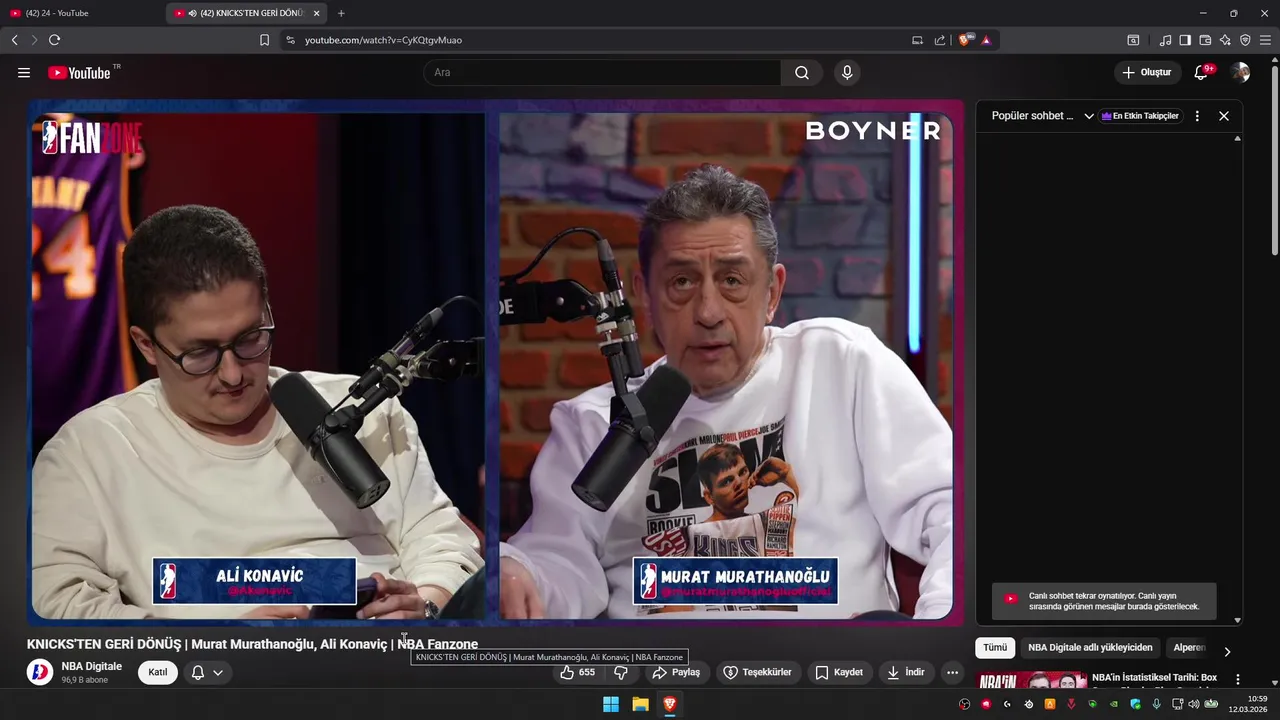The width and height of the screenshot is (1280, 720).
Task: Open Brave Wallet icon
Action: click(1205, 40)
